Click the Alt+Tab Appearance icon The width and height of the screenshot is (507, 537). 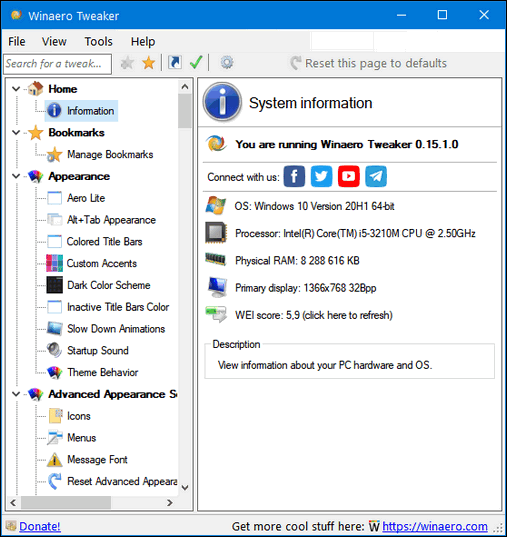pyautogui.click(x=54, y=220)
